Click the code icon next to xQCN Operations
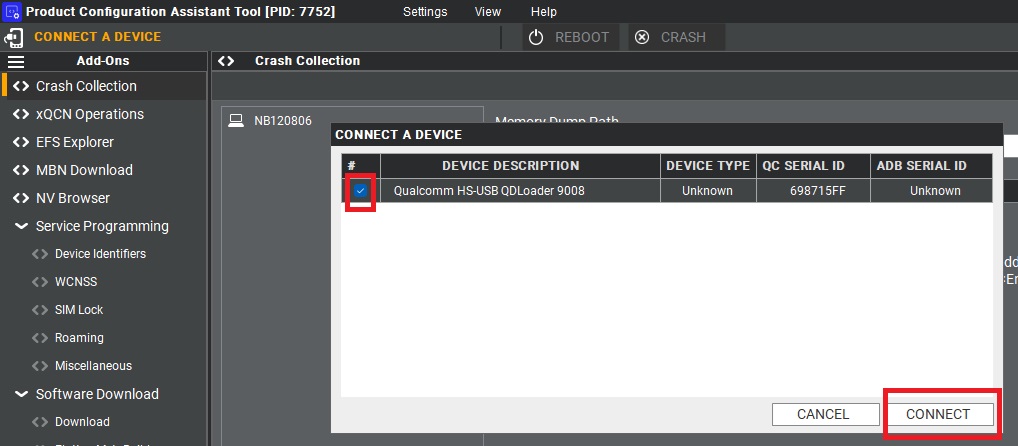The width and height of the screenshot is (1018, 446). point(20,114)
